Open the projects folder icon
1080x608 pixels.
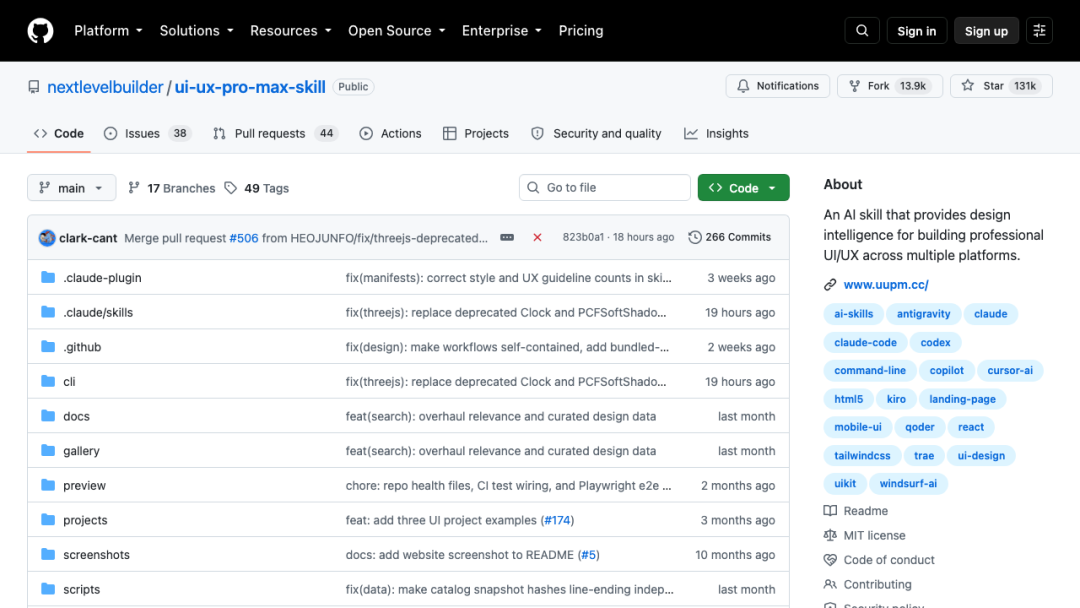[48, 519]
